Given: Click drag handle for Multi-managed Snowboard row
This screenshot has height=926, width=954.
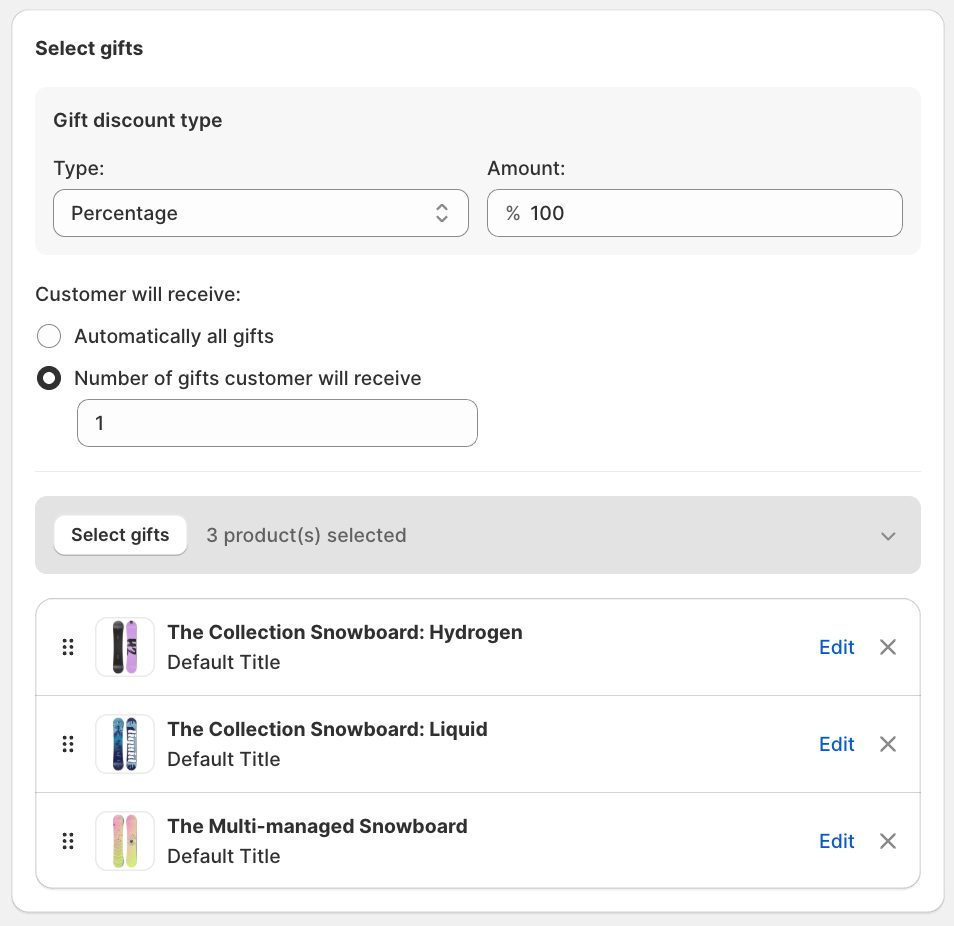Looking at the screenshot, I should pos(68,841).
